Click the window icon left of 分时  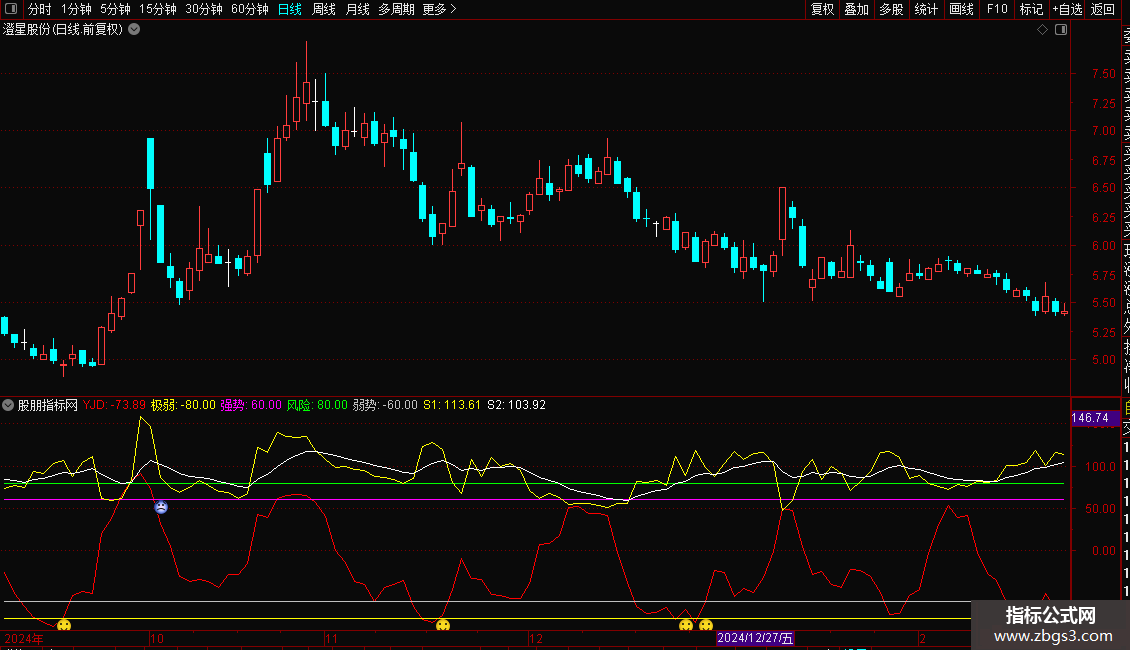tap(11, 9)
